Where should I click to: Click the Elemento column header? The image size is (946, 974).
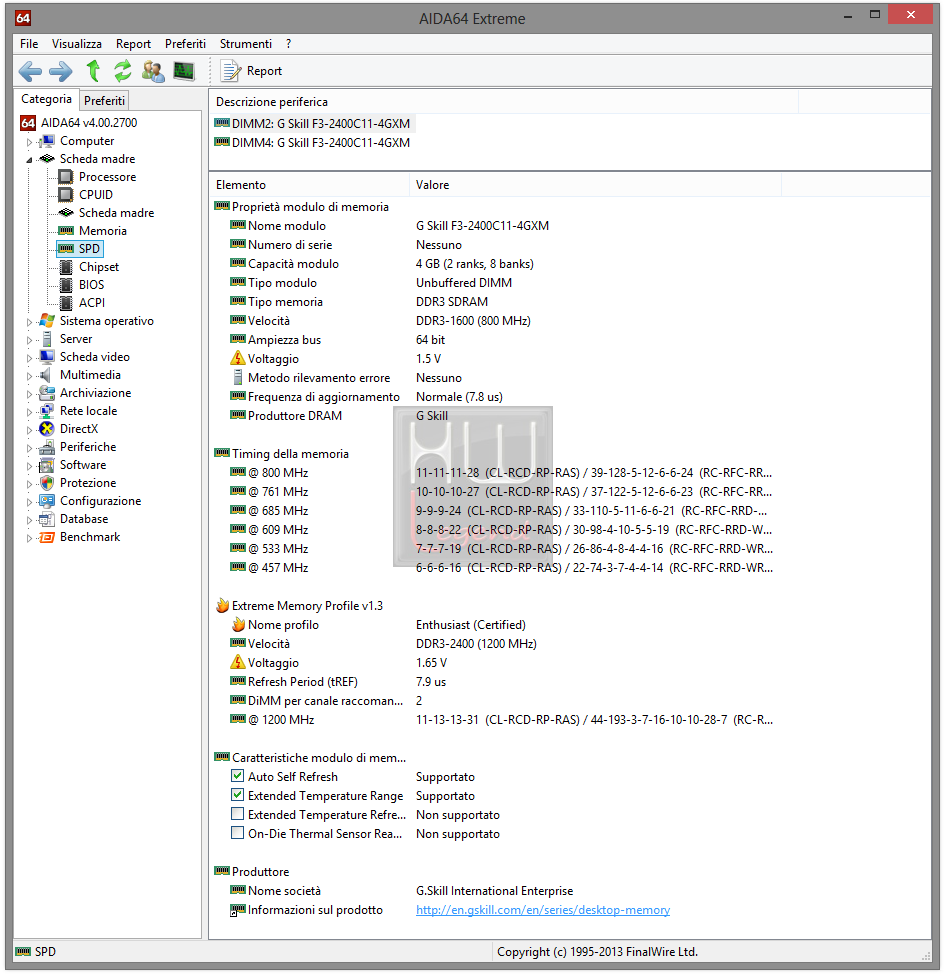coord(309,185)
